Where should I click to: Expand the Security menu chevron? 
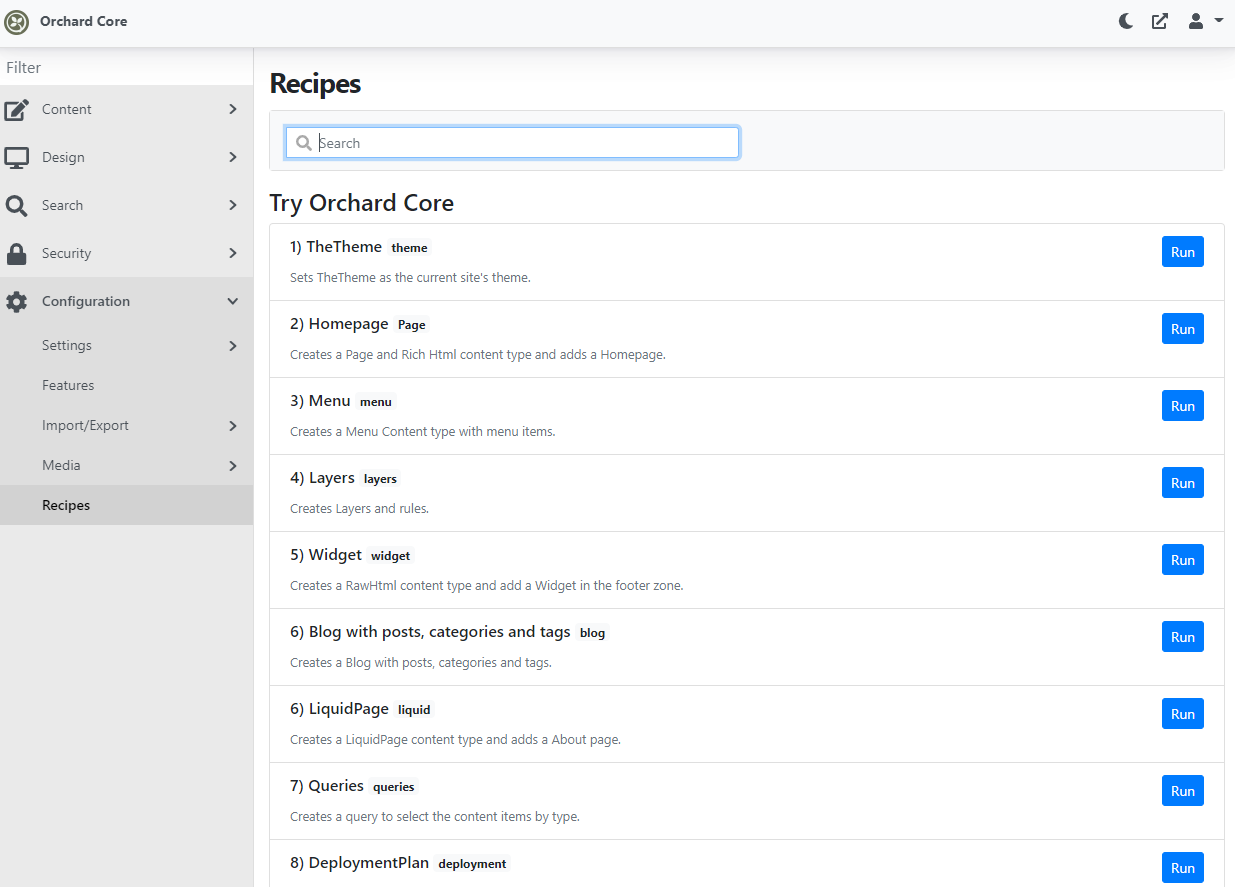point(233,253)
